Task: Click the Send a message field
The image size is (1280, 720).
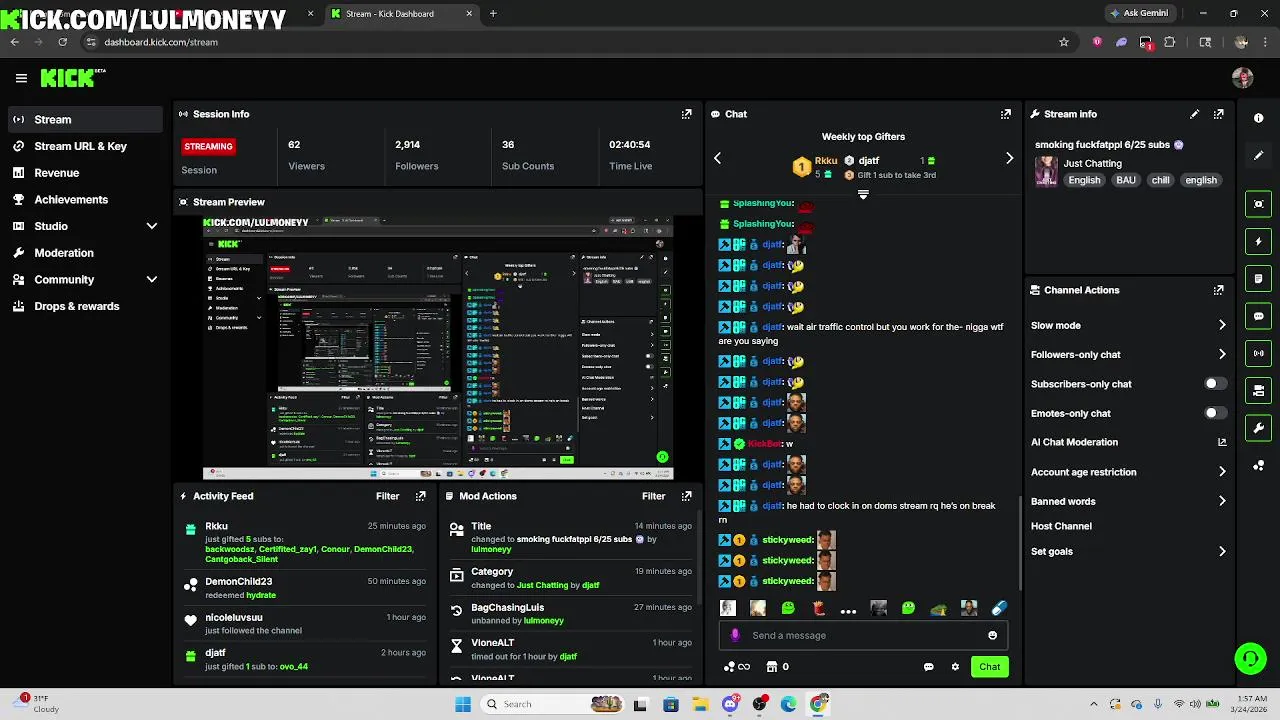Action: (x=864, y=635)
